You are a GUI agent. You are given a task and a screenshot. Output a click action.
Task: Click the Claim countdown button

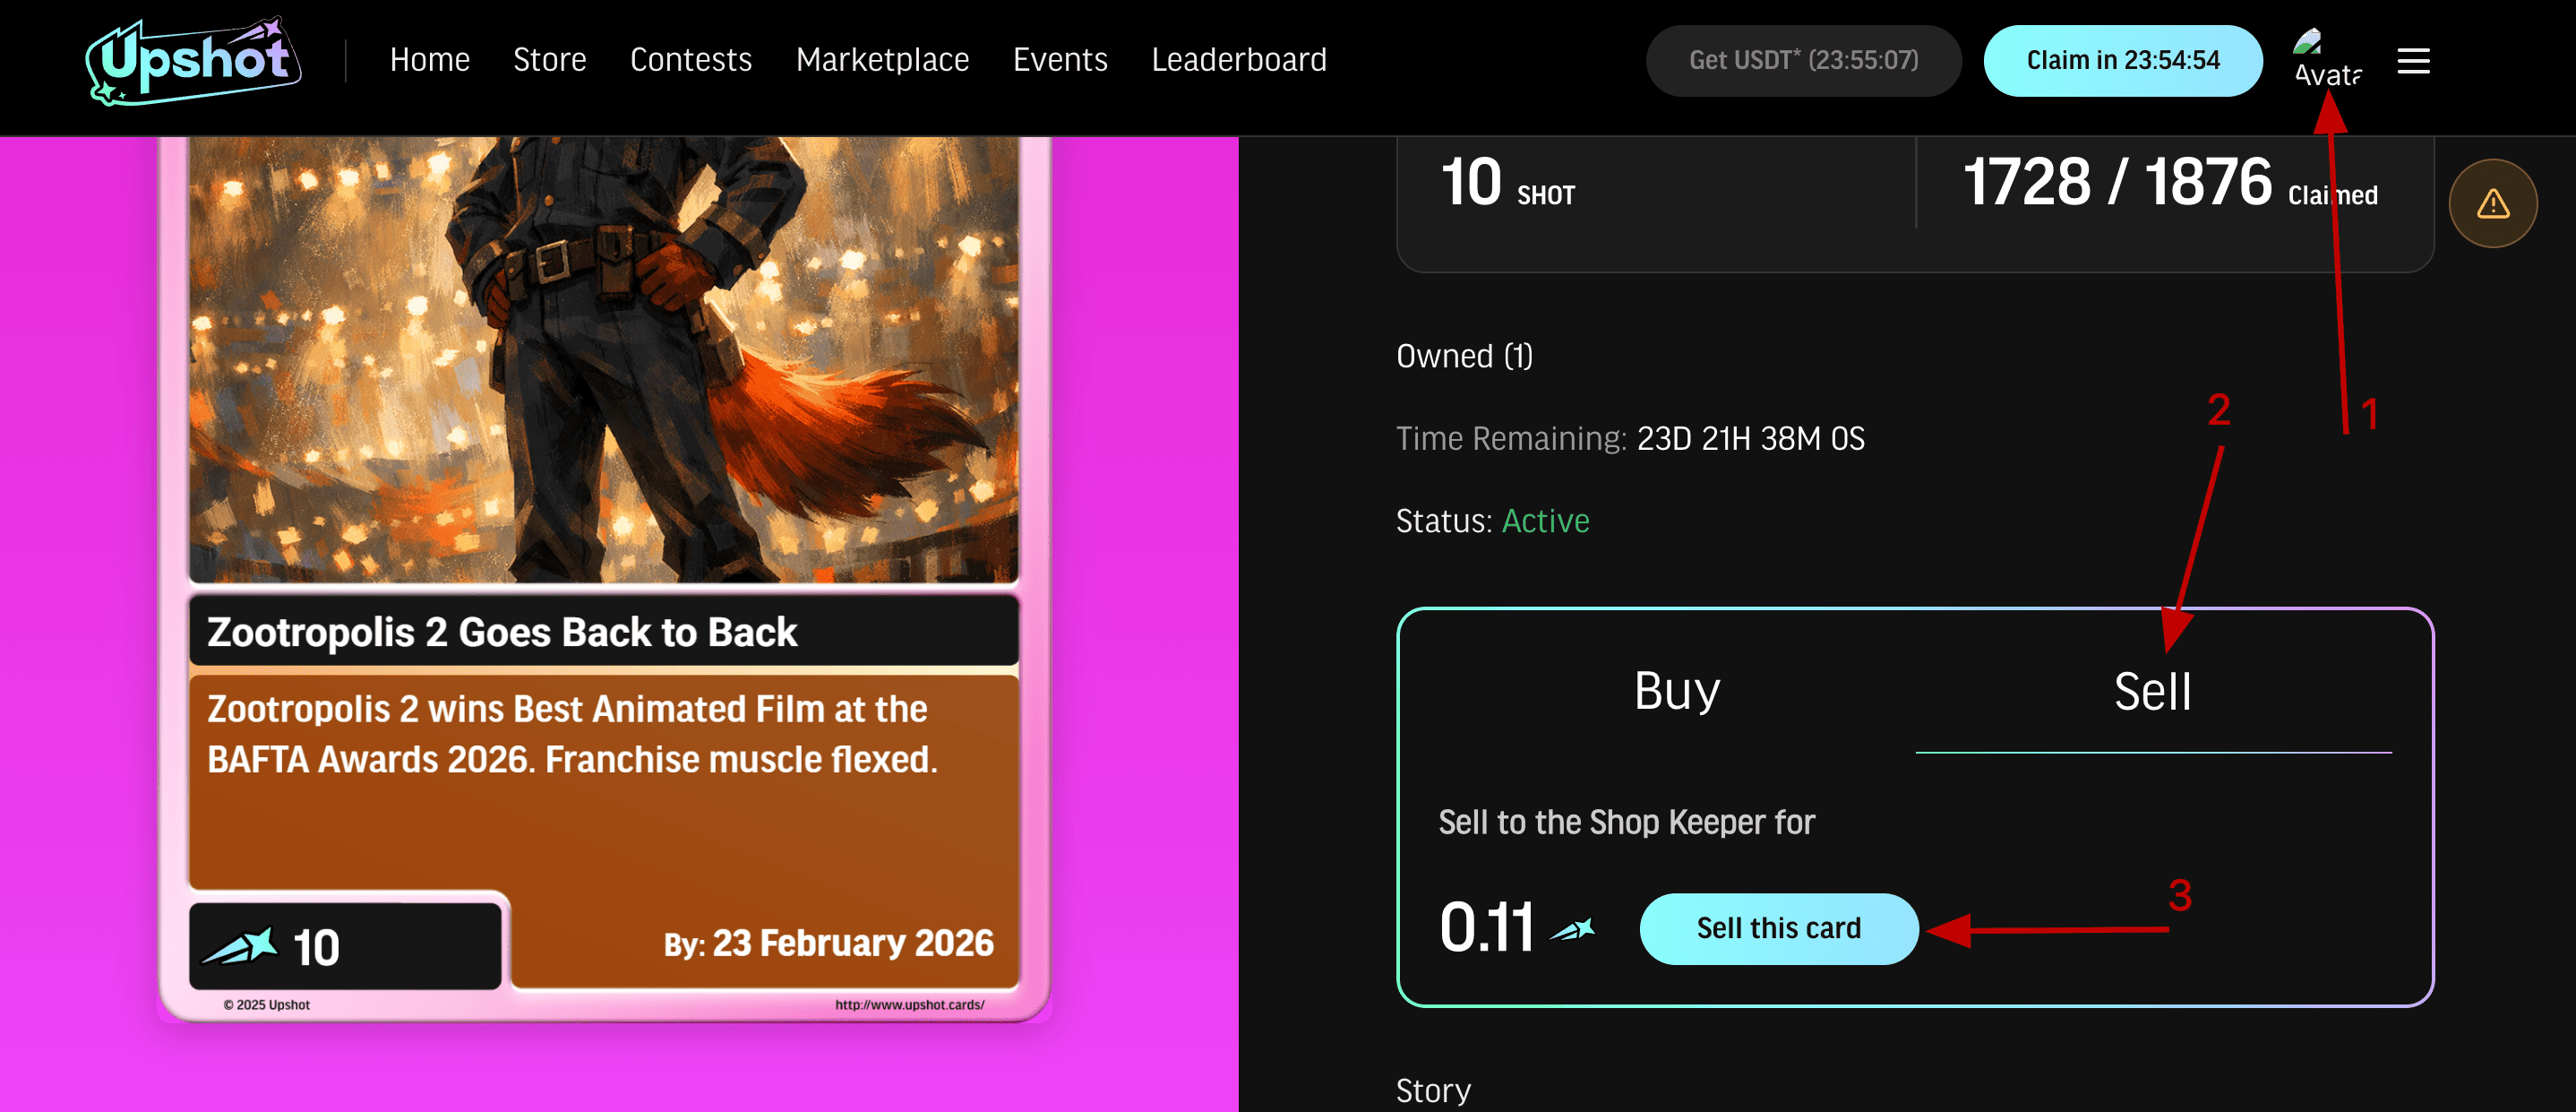(2122, 61)
